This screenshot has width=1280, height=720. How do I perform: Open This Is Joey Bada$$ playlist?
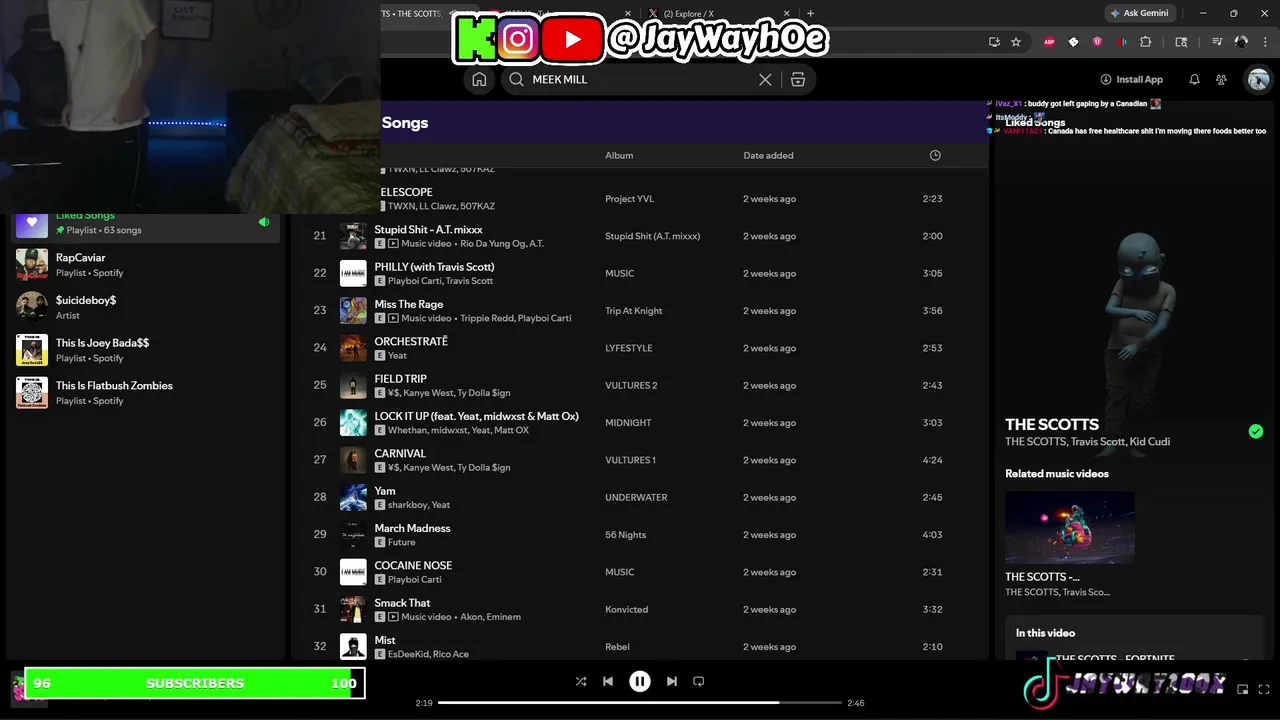tap(145, 350)
